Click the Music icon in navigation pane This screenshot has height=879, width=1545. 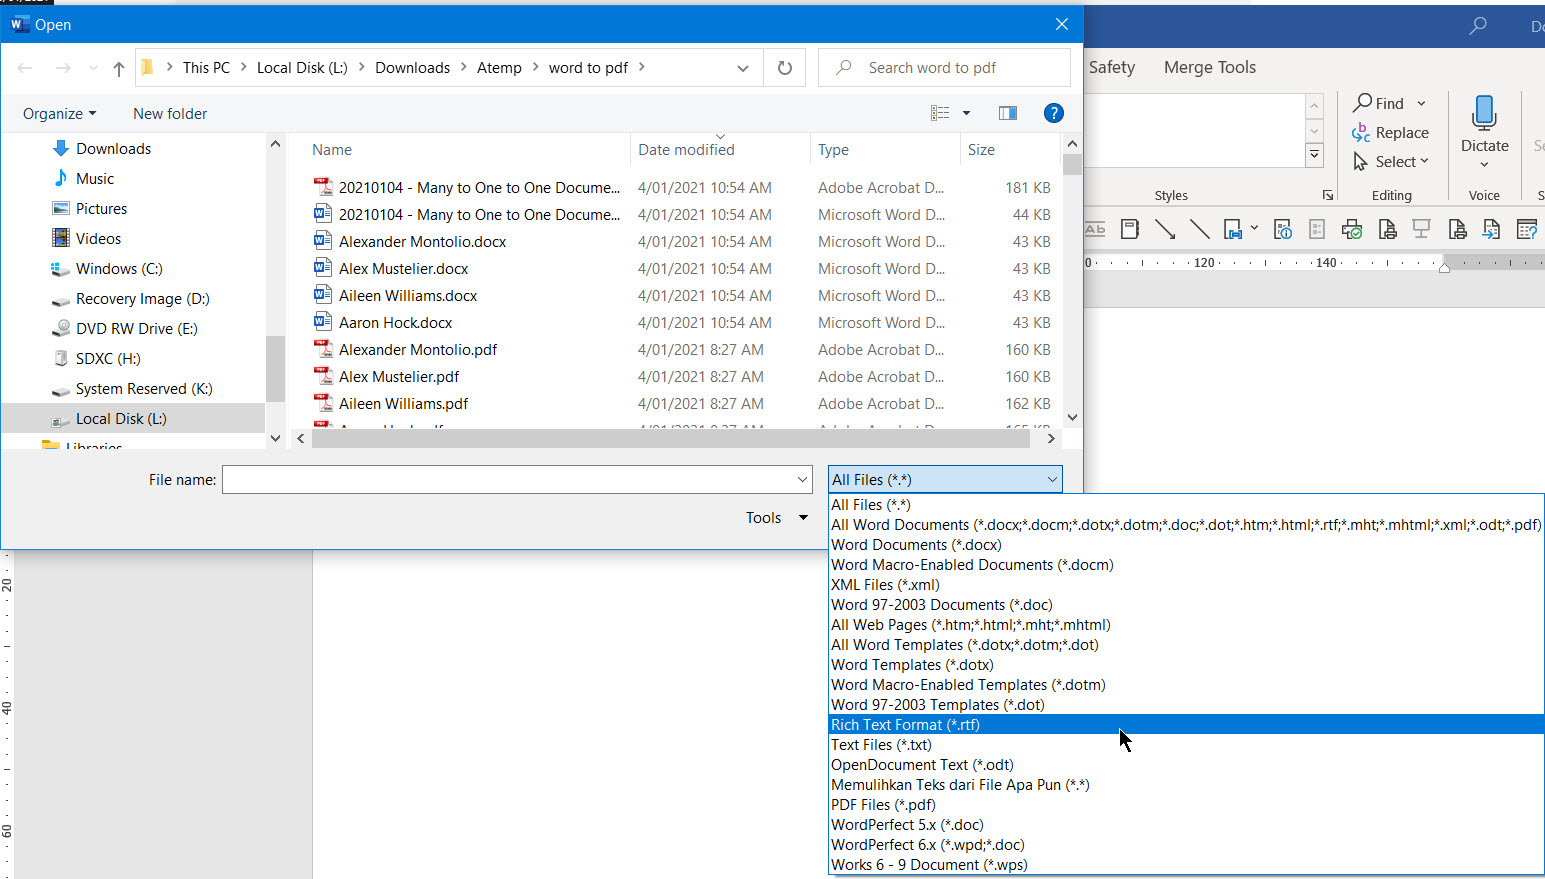pos(61,178)
